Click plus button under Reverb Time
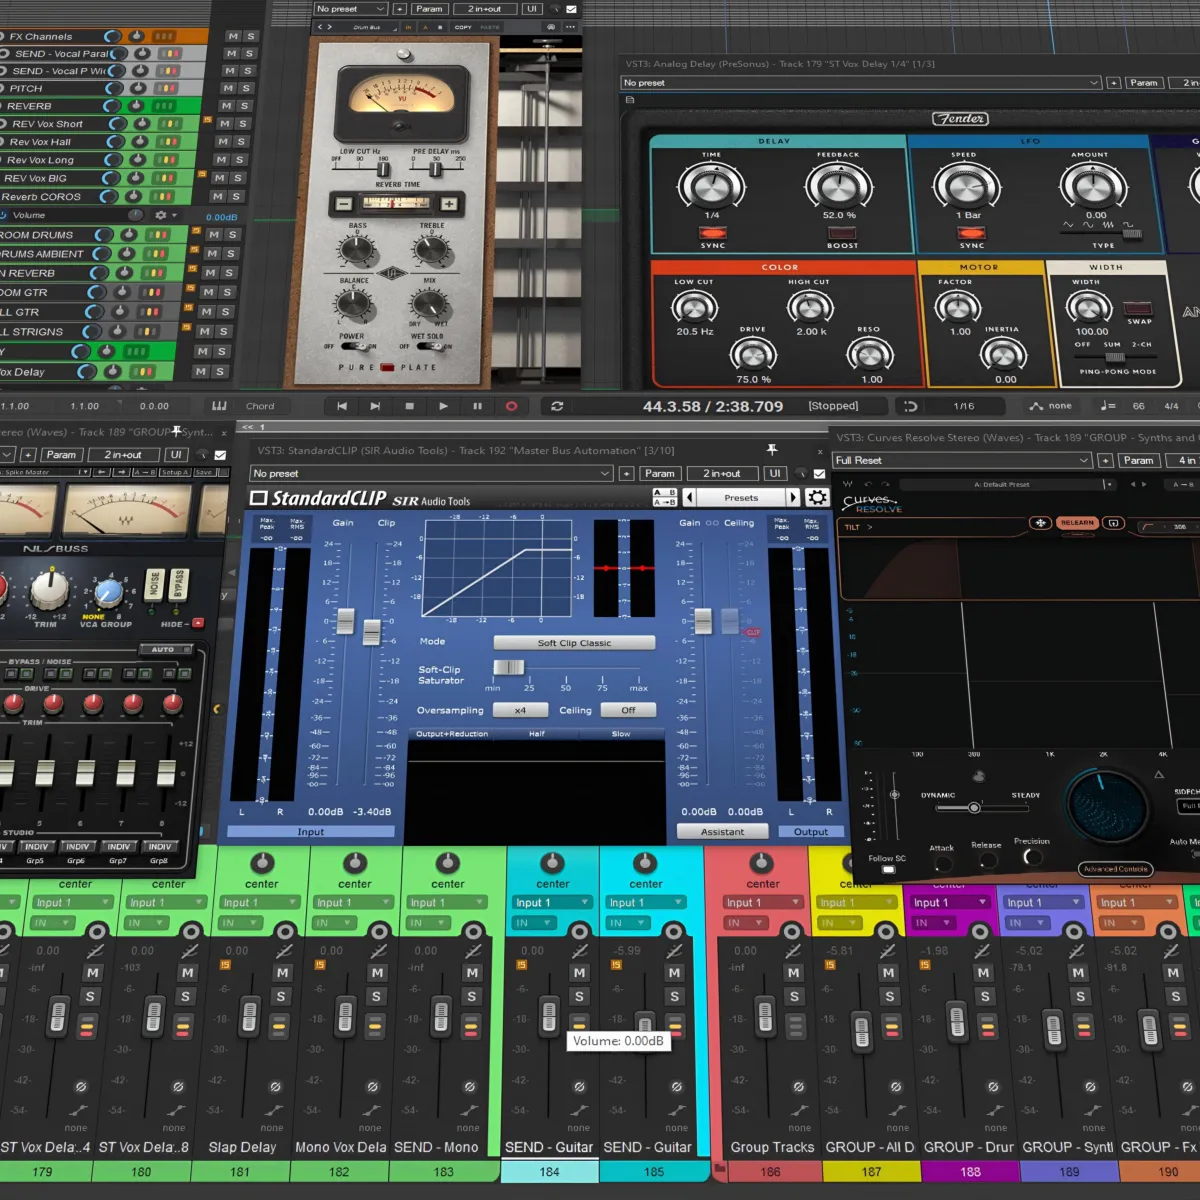 click(x=449, y=204)
